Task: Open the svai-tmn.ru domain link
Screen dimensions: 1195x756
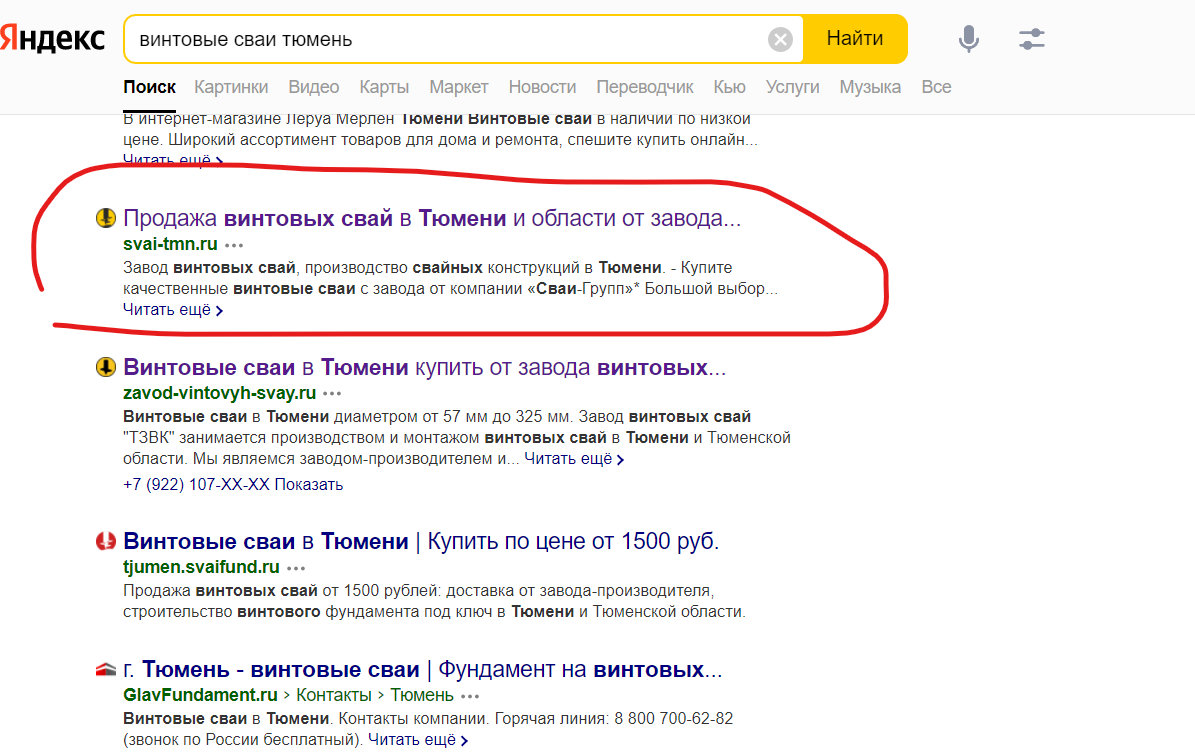Action: 170,244
